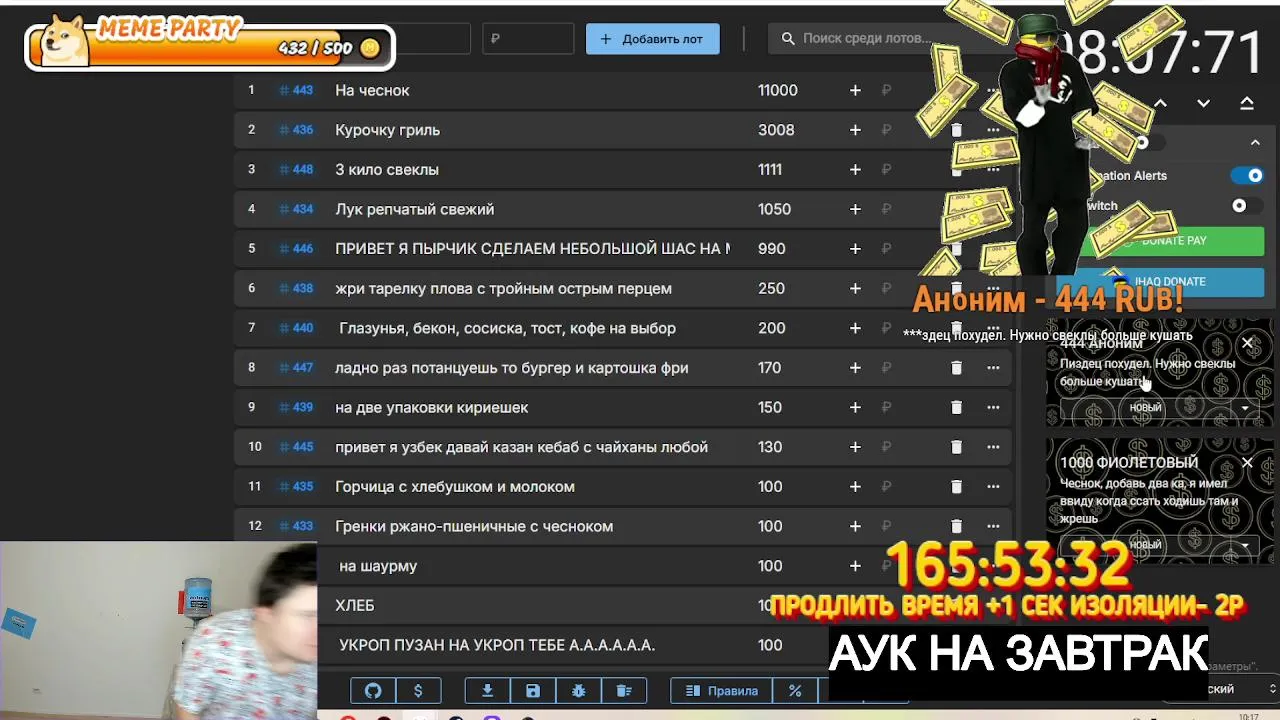The width and height of the screenshot is (1280, 720).
Task: Click 'жри тарелку плова' lot name
Action: pos(503,289)
